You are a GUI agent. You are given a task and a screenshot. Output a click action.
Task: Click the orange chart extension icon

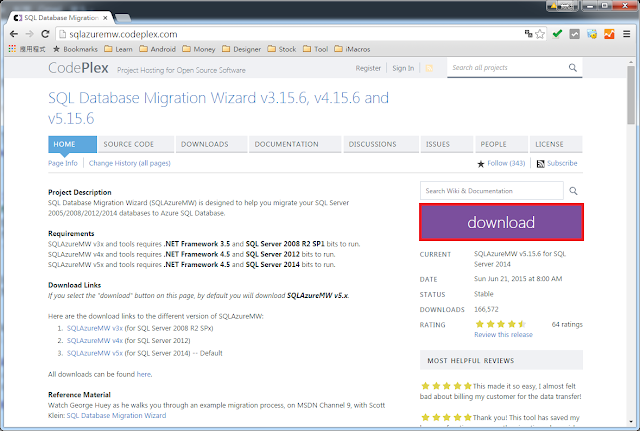(609, 34)
